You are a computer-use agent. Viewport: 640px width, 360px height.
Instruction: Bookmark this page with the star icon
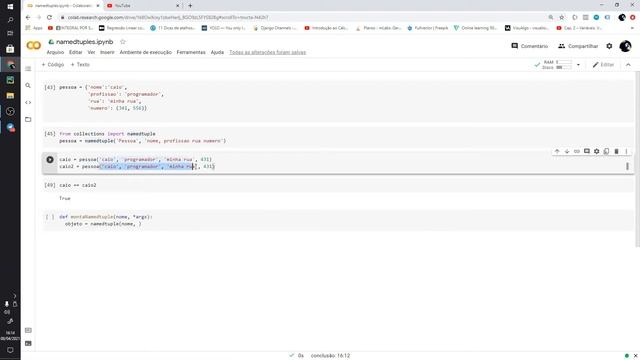coord(562,18)
